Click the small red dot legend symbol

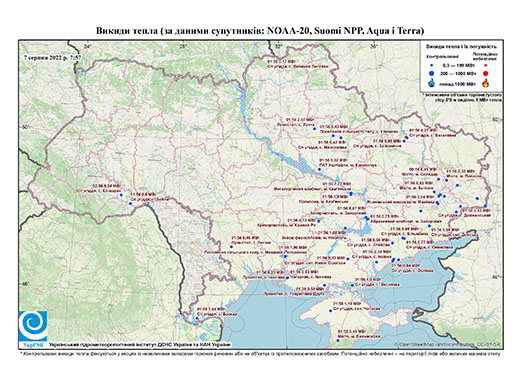click(486, 66)
